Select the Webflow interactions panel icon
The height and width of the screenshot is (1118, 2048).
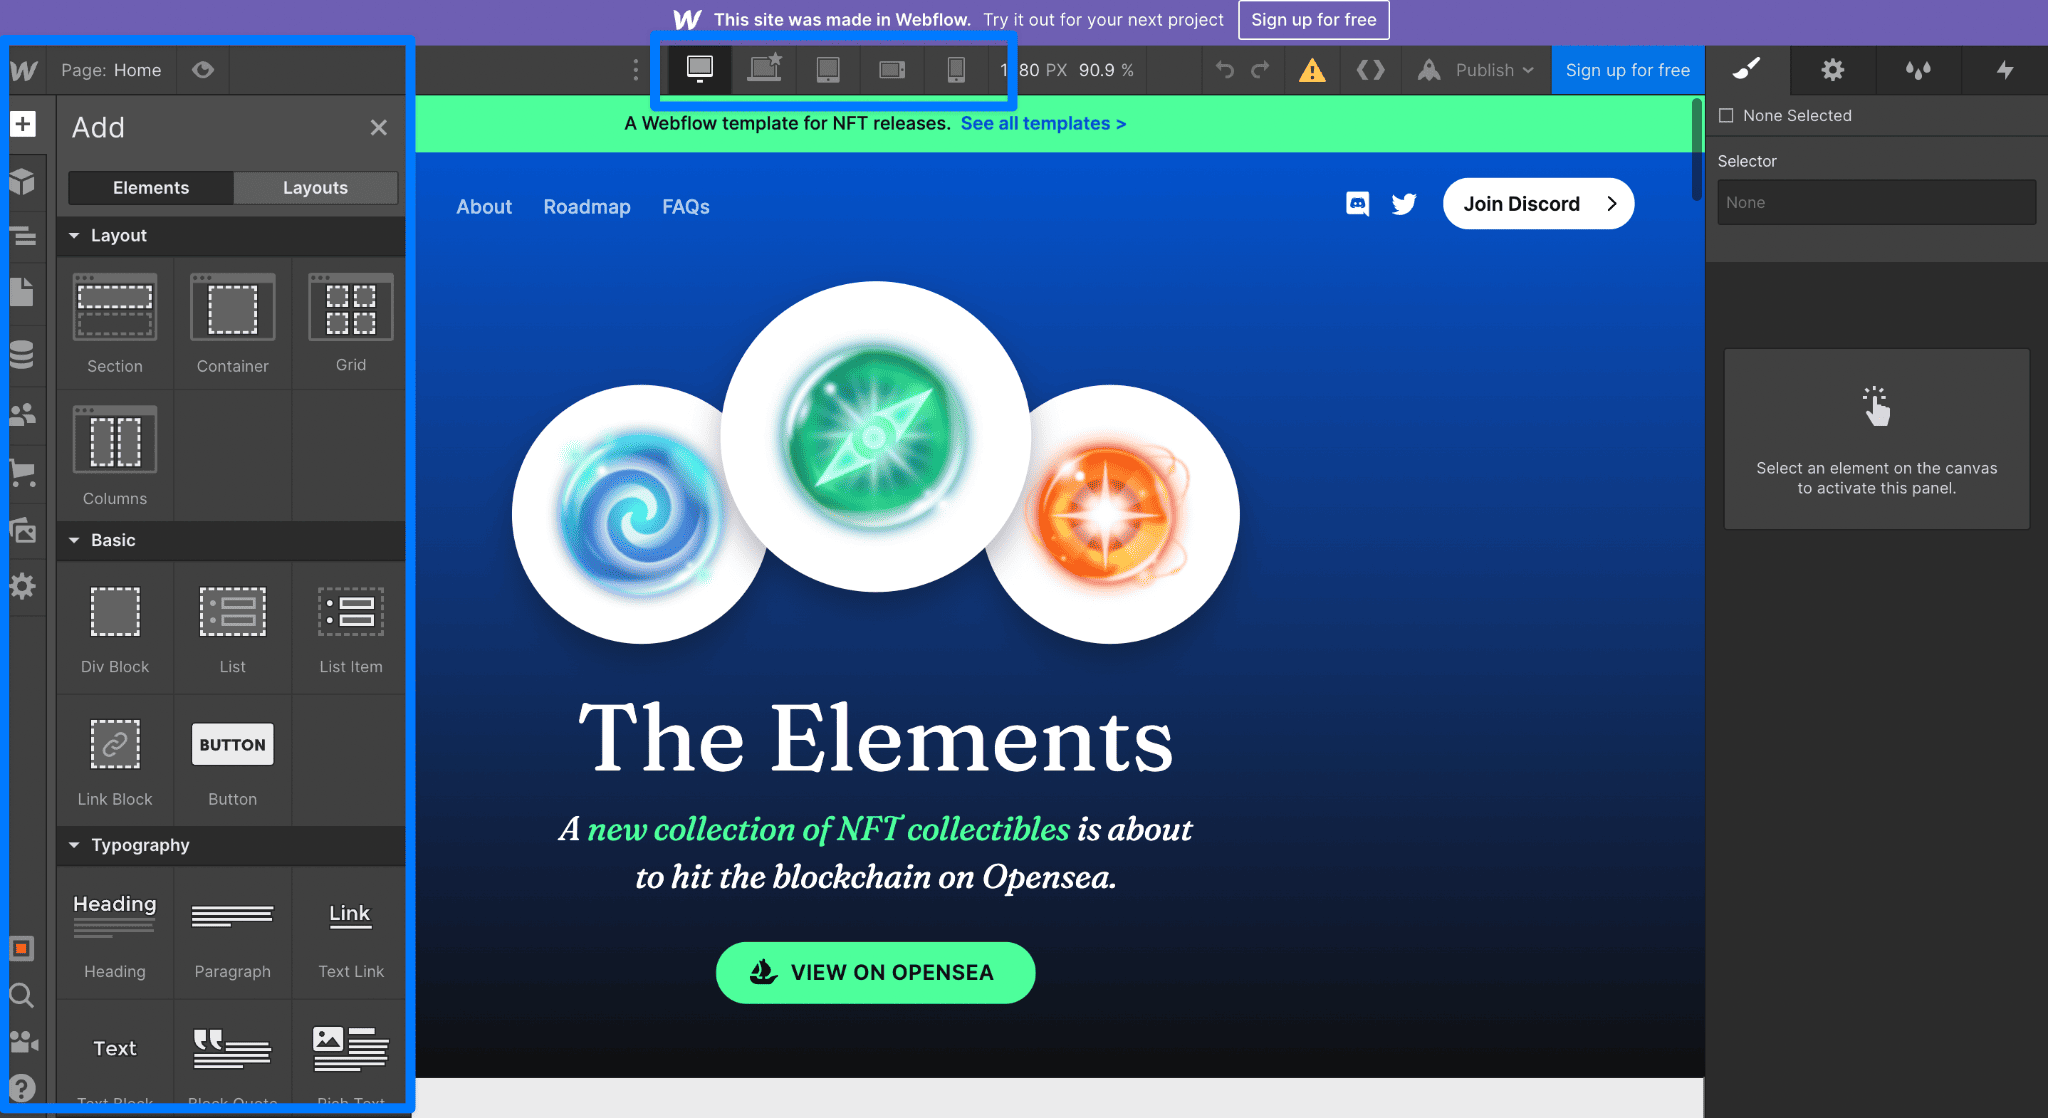pos(2004,69)
